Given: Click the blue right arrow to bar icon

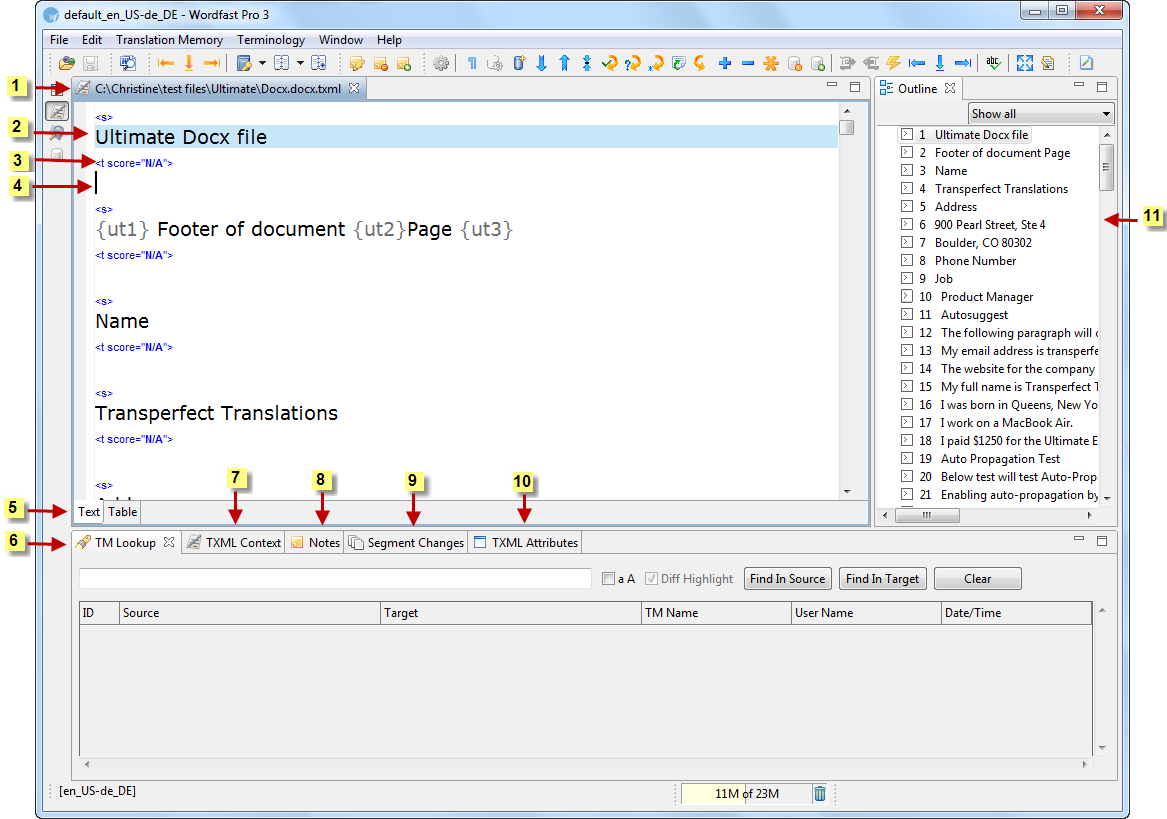Looking at the screenshot, I should (x=963, y=63).
